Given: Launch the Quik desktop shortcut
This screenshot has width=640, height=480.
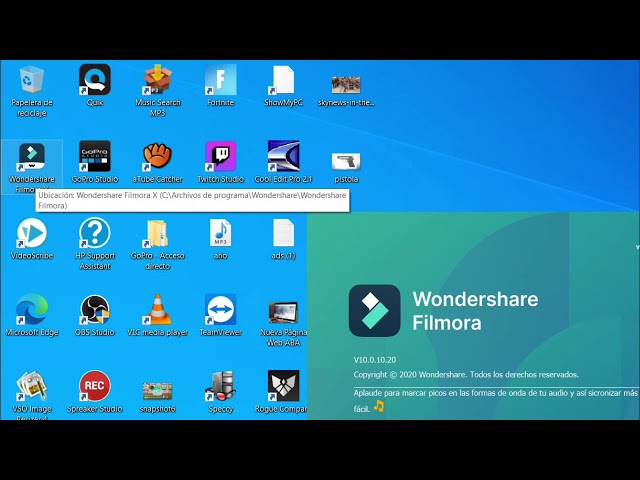Looking at the screenshot, I should pyautogui.click(x=95, y=85).
